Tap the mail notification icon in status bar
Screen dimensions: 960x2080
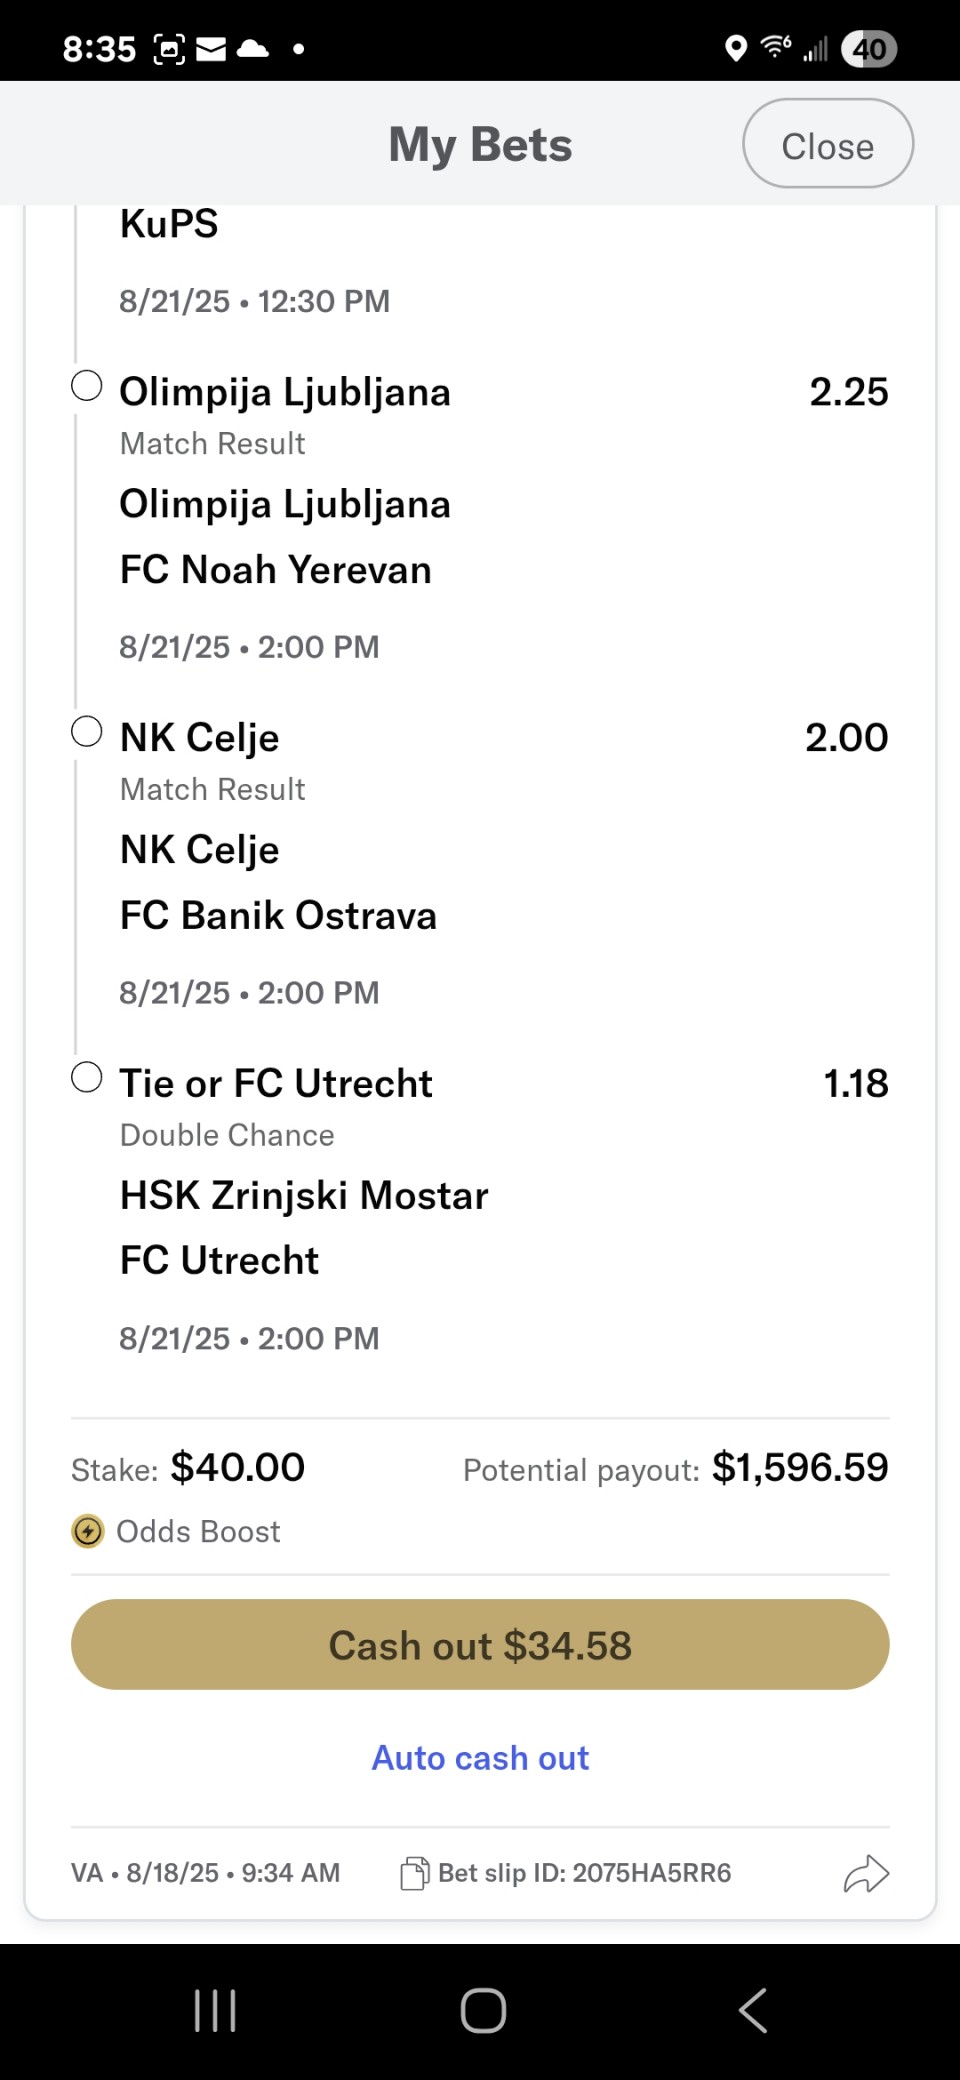point(211,48)
